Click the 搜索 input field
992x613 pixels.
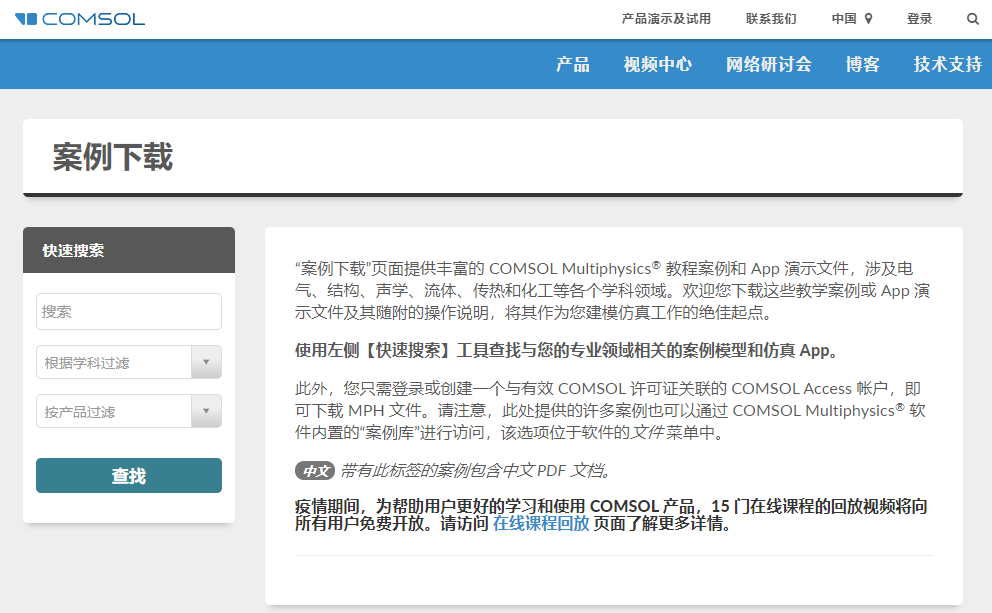click(129, 311)
